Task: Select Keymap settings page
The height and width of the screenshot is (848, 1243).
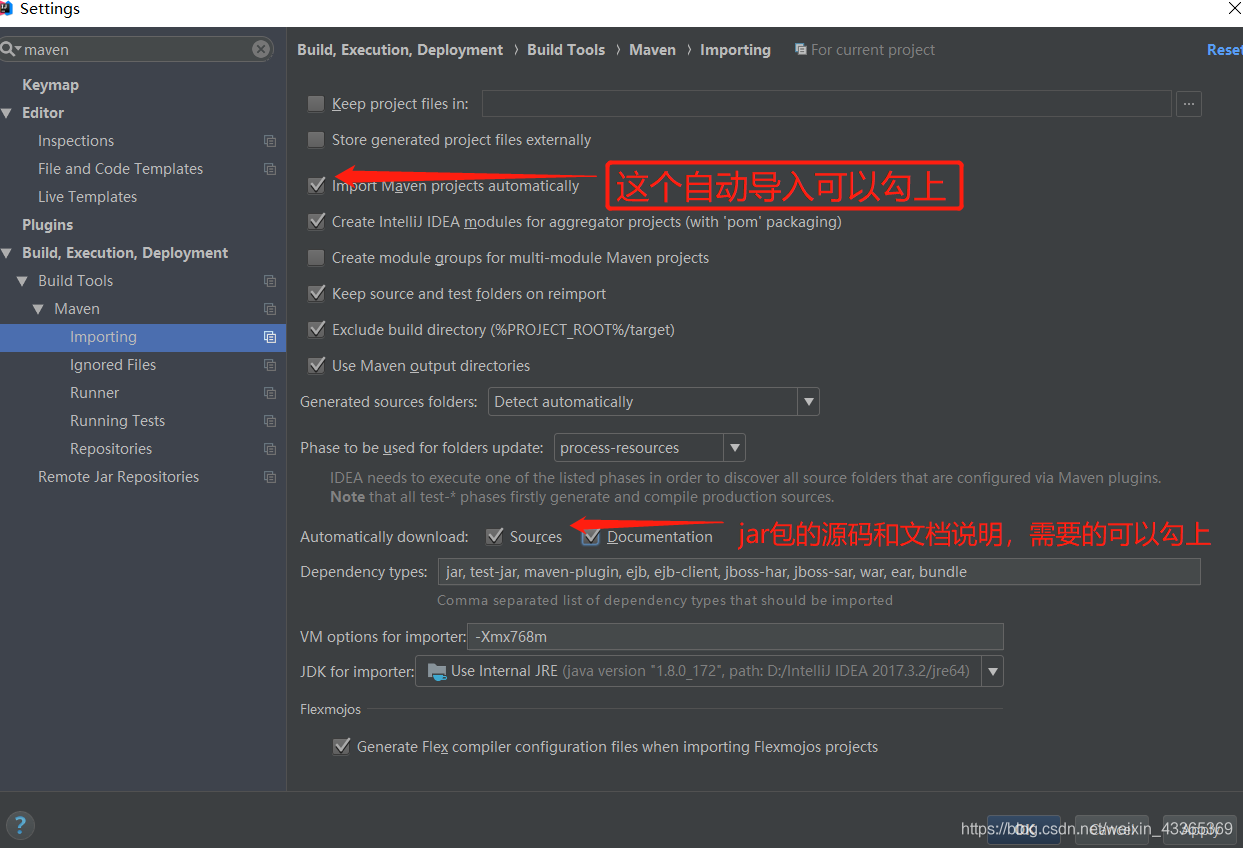Action: pyautogui.click(x=50, y=85)
